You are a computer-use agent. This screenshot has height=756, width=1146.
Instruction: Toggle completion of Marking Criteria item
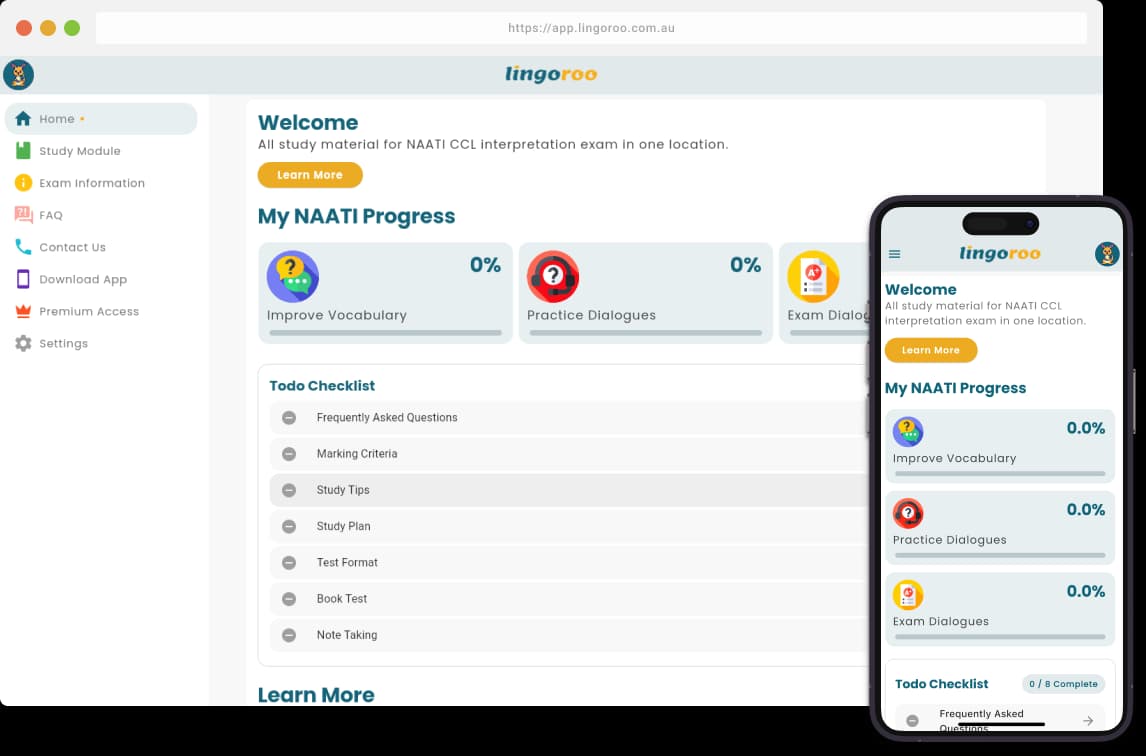point(289,453)
